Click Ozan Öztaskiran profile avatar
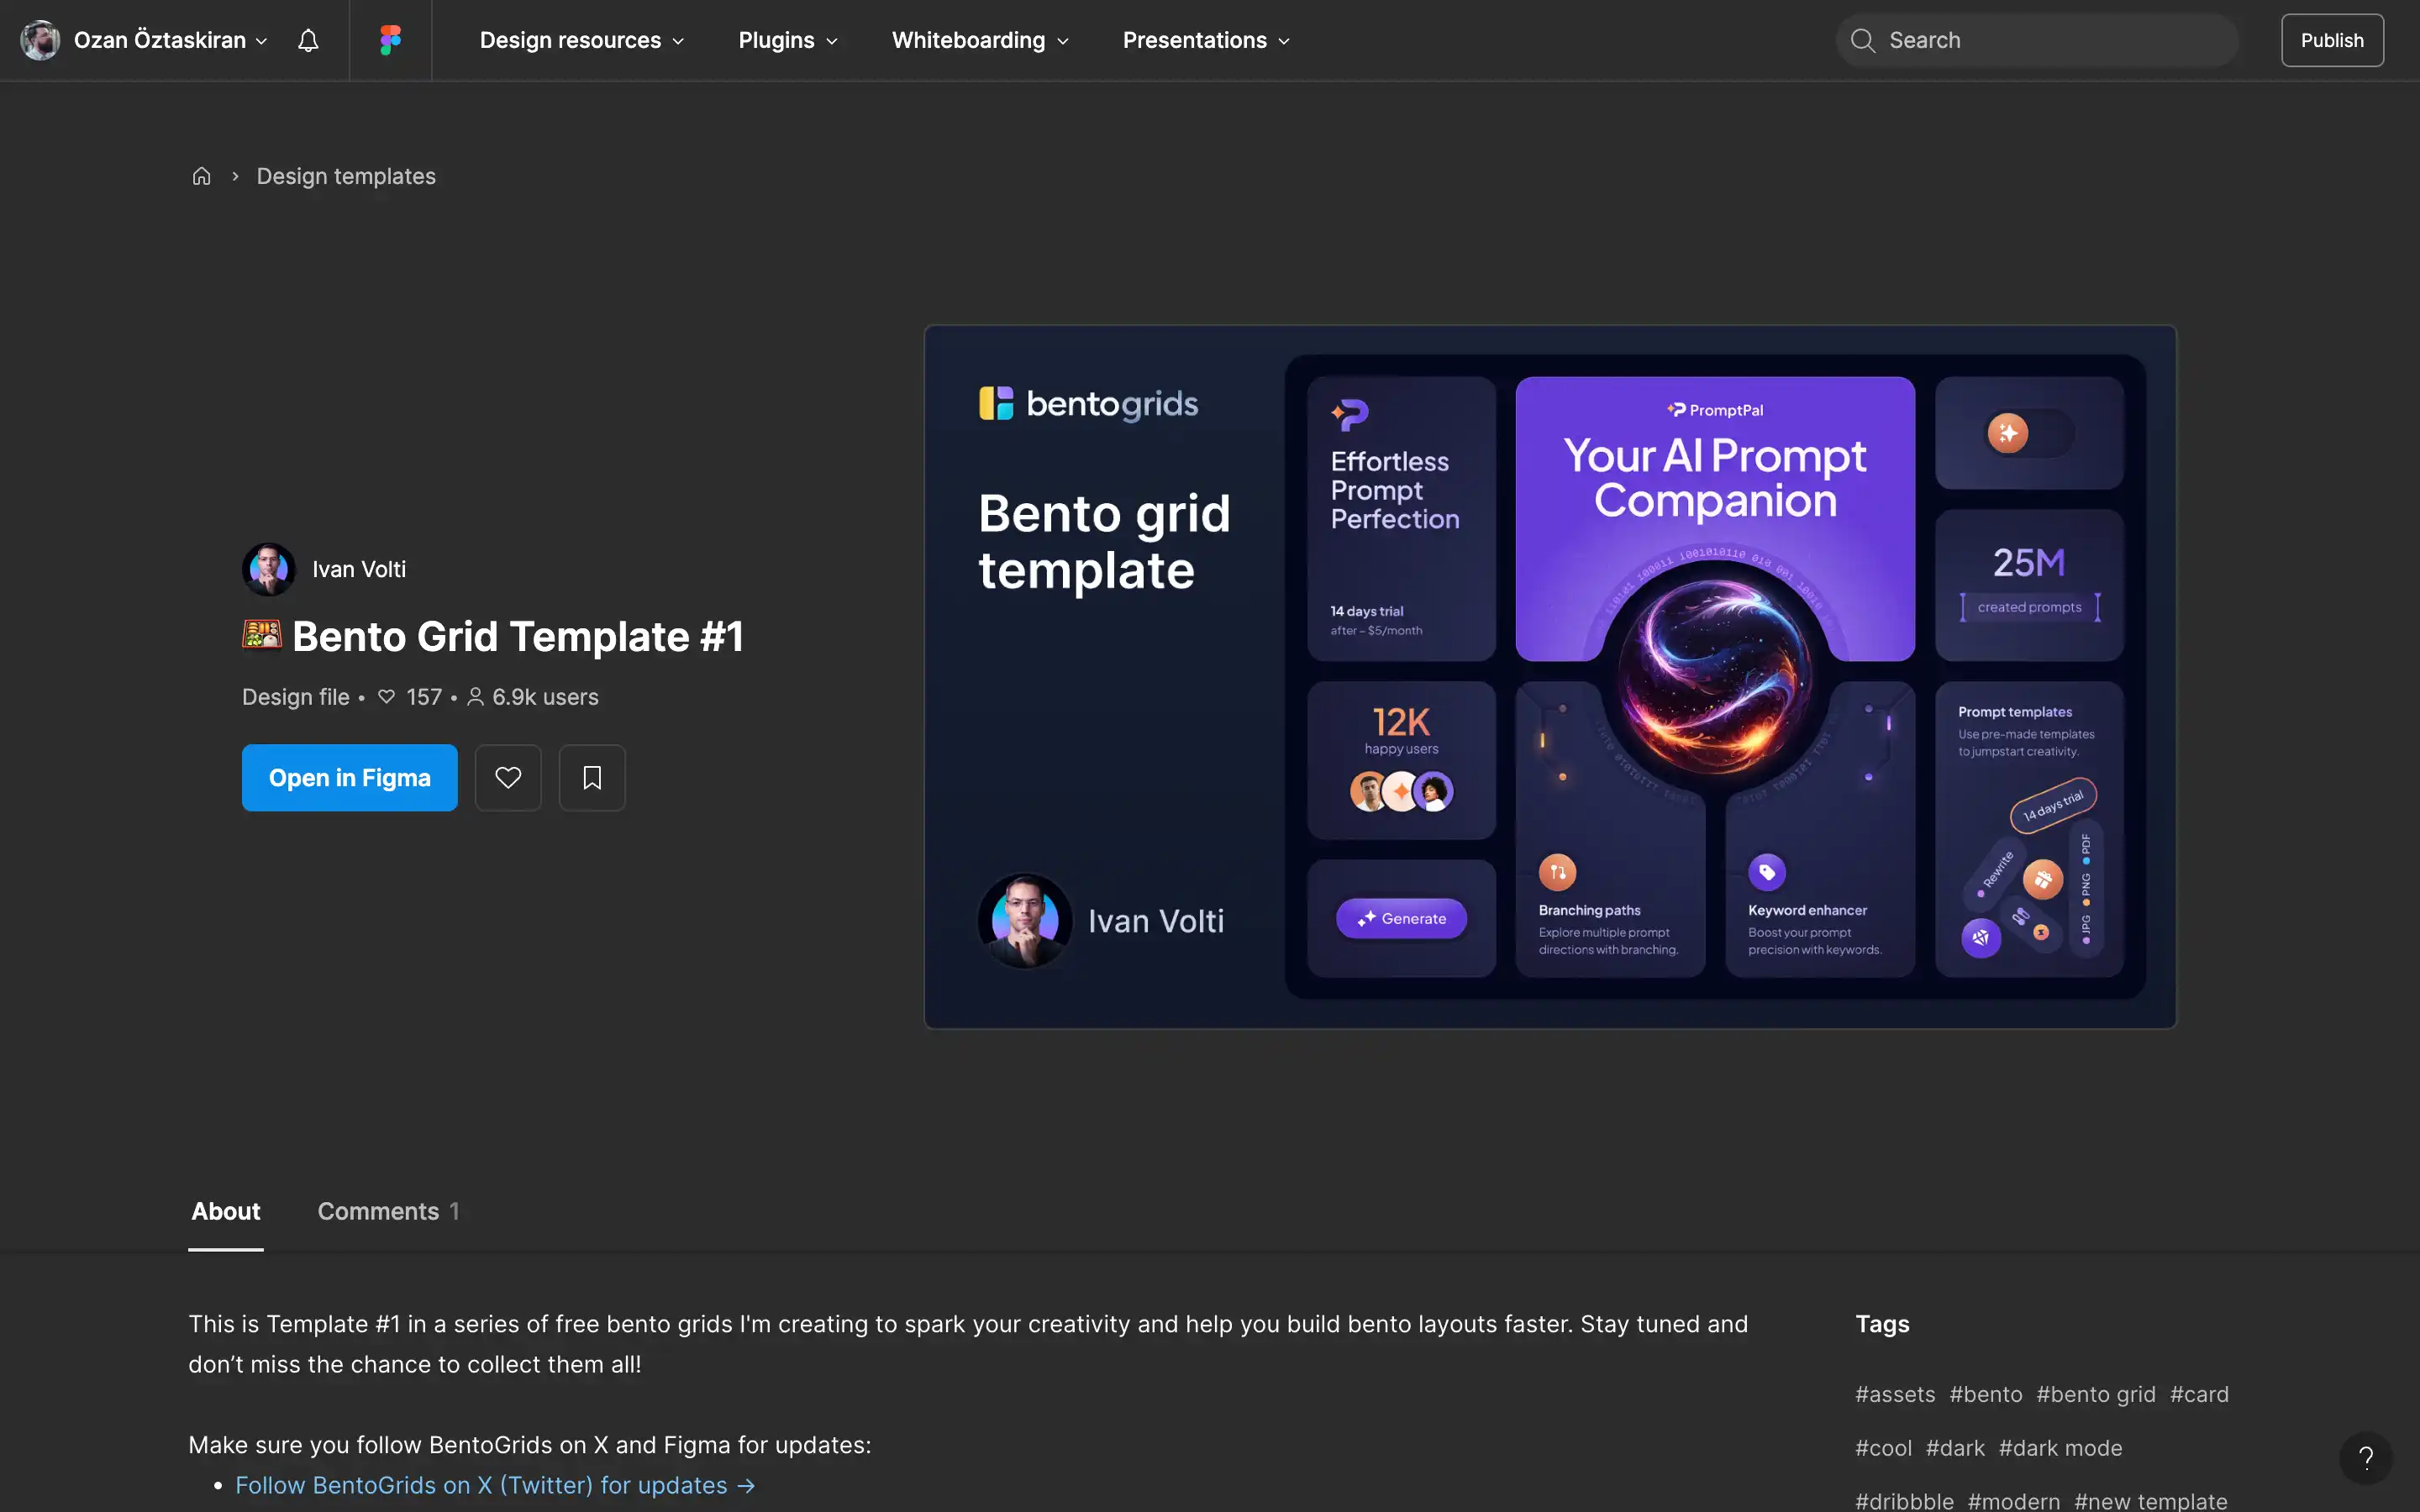Image resolution: width=2420 pixels, height=1512 pixels. (x=40, y=40)
